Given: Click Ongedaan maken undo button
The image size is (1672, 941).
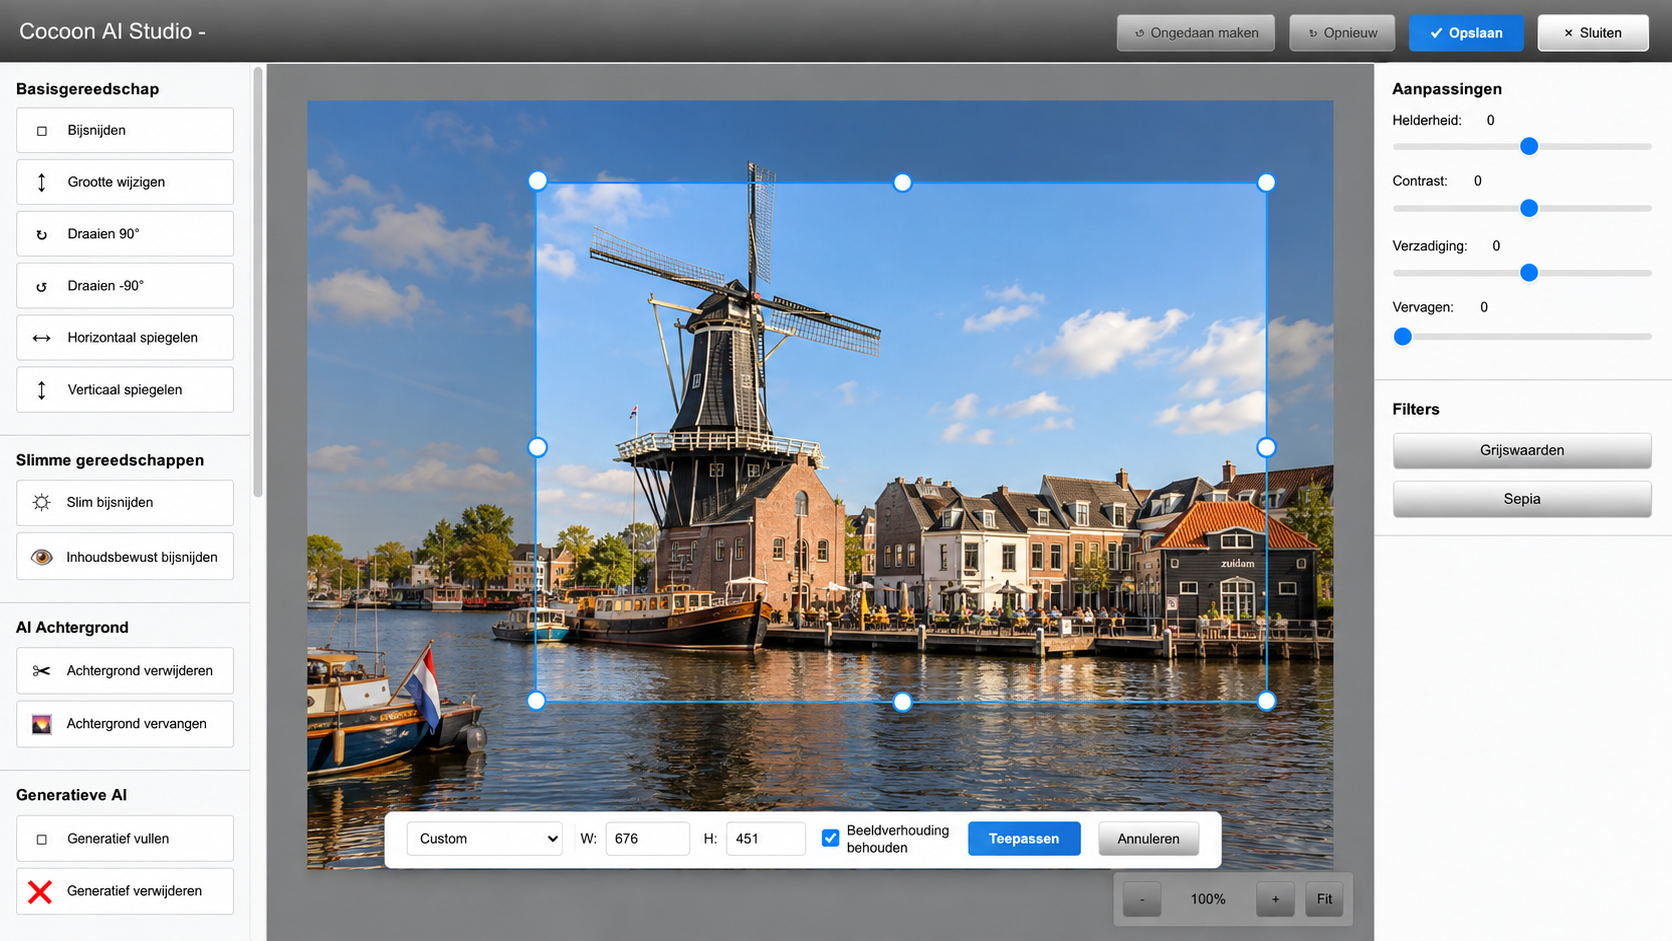Looking at the screenshot, I should click(1196, 33).
